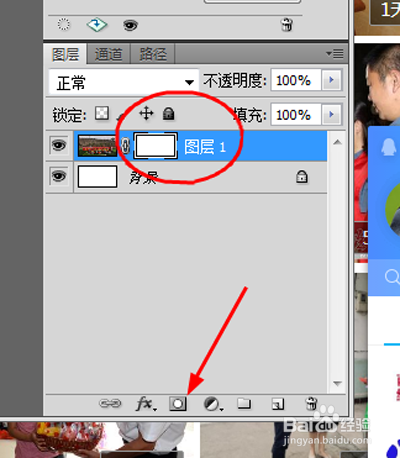The image size is (400, 458).
Task: Click the QQ penguin icon in blue window
Action: click(x=389, y=147)
